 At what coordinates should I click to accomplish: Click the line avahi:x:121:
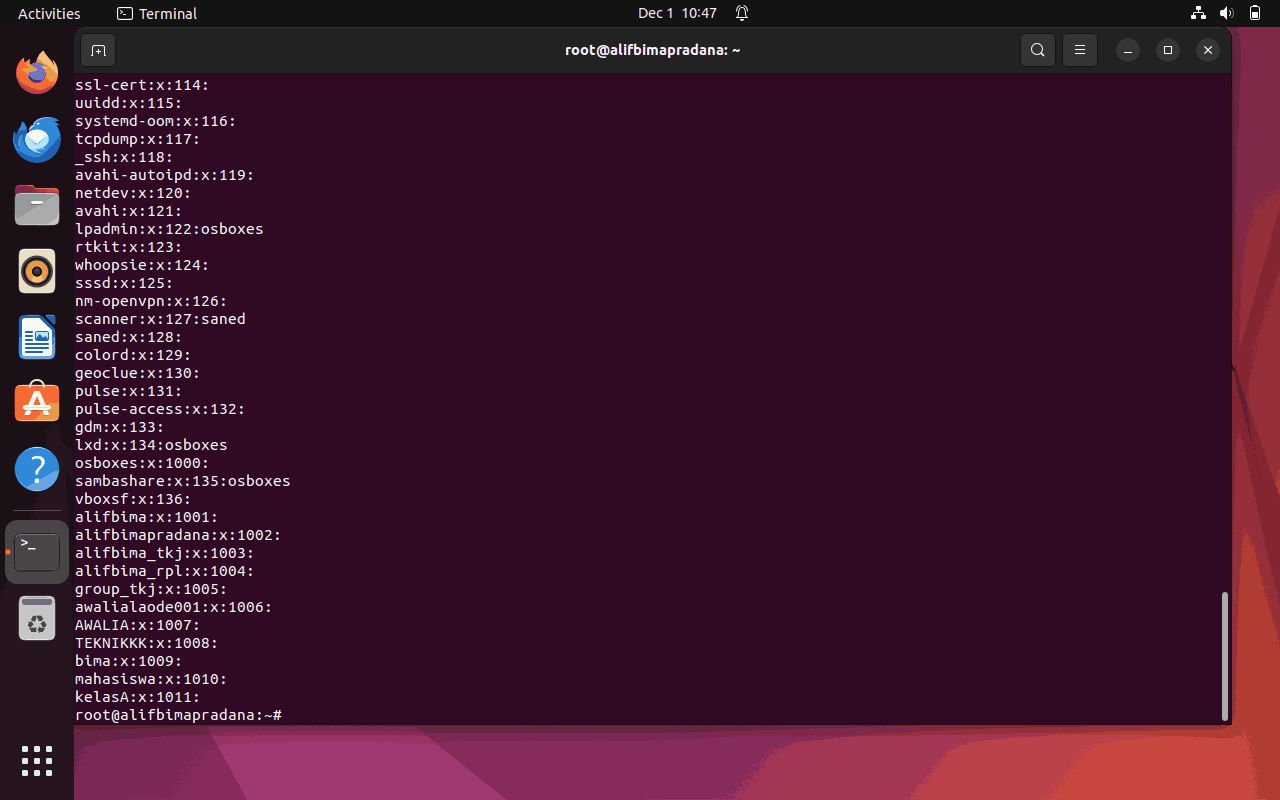click(129, 211)
